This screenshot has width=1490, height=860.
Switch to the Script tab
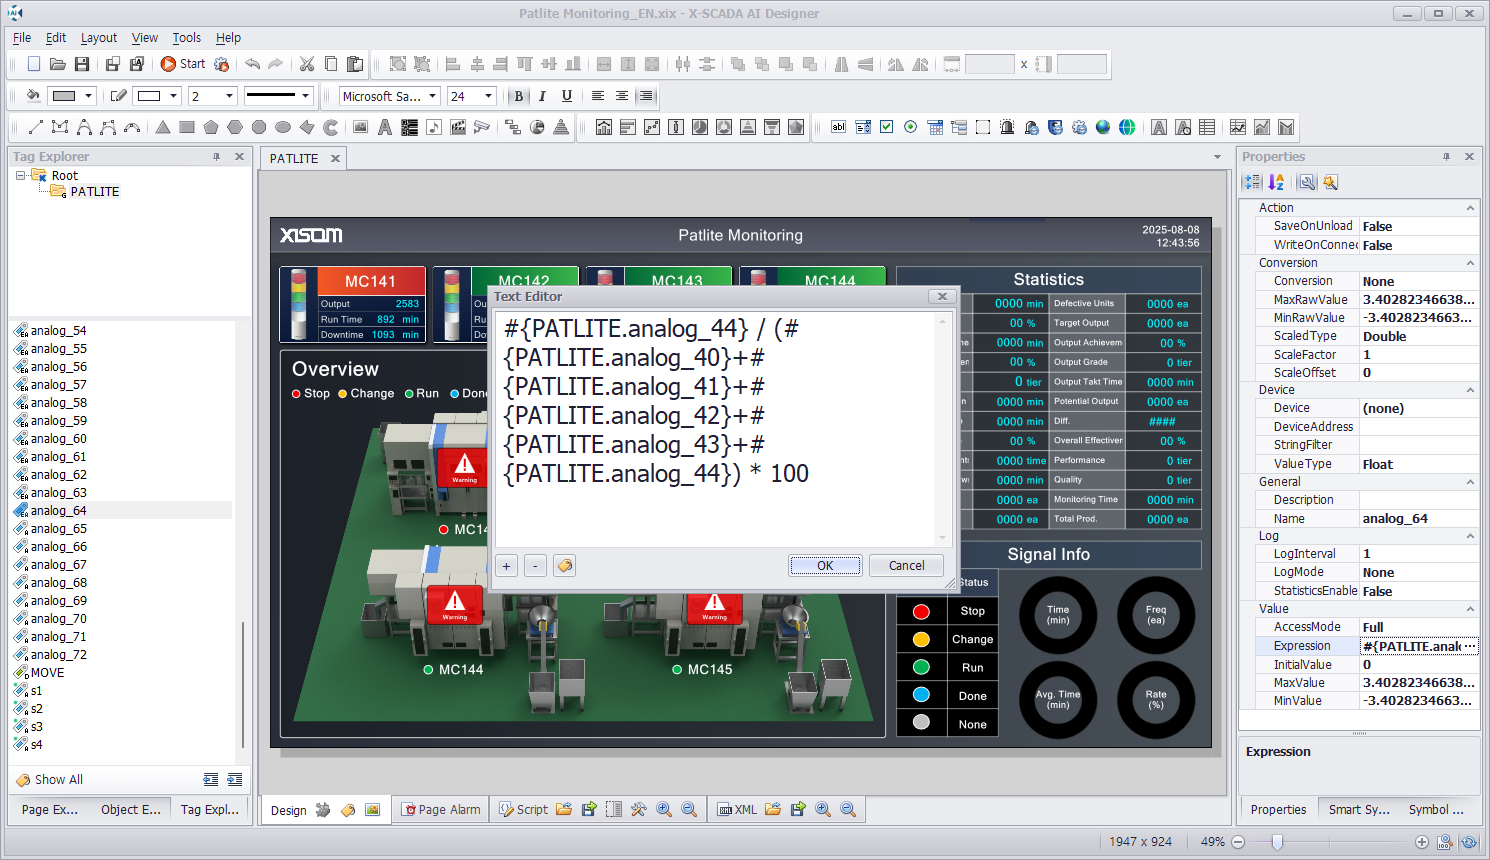click(x=523, y=810)
